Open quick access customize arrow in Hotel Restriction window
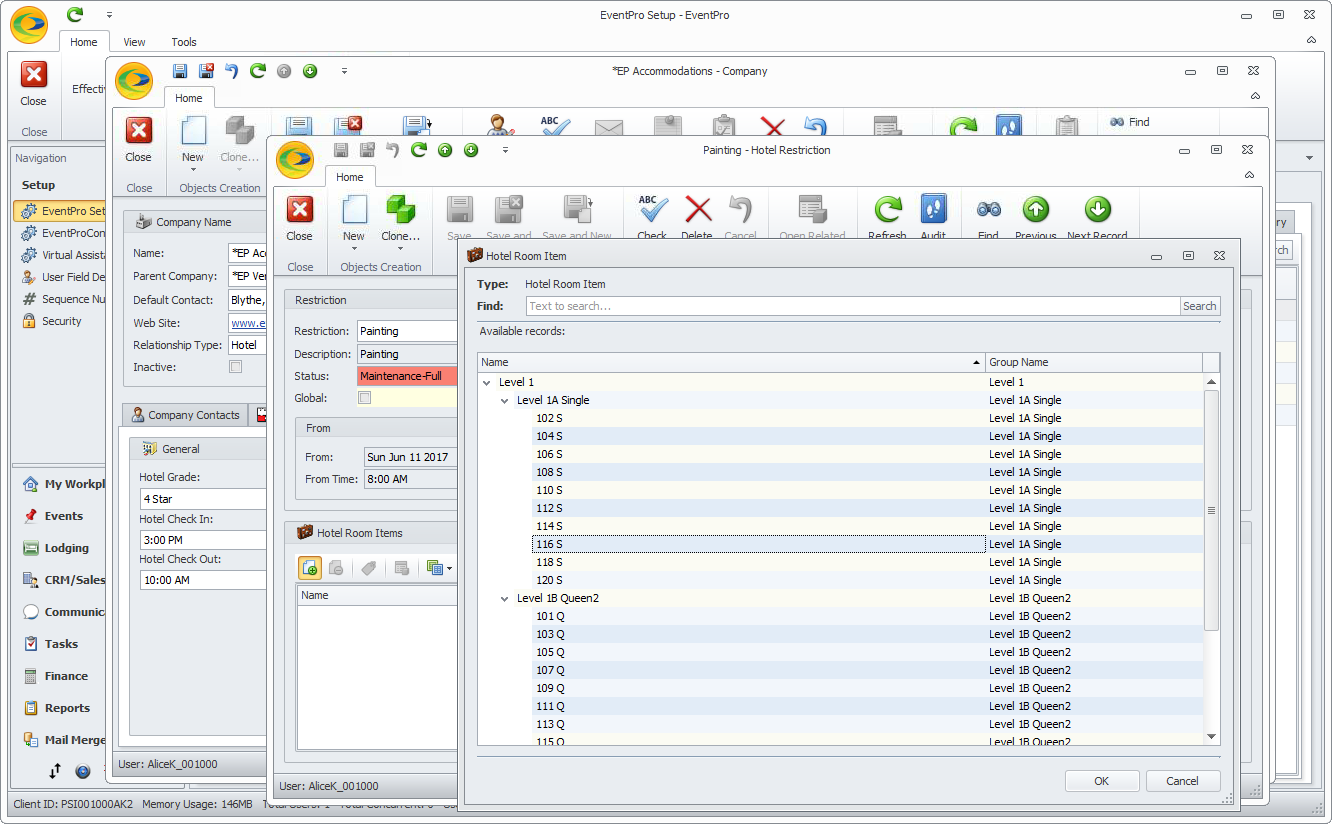This screenshot has height=824, width=1332. [x=506, y=150]
